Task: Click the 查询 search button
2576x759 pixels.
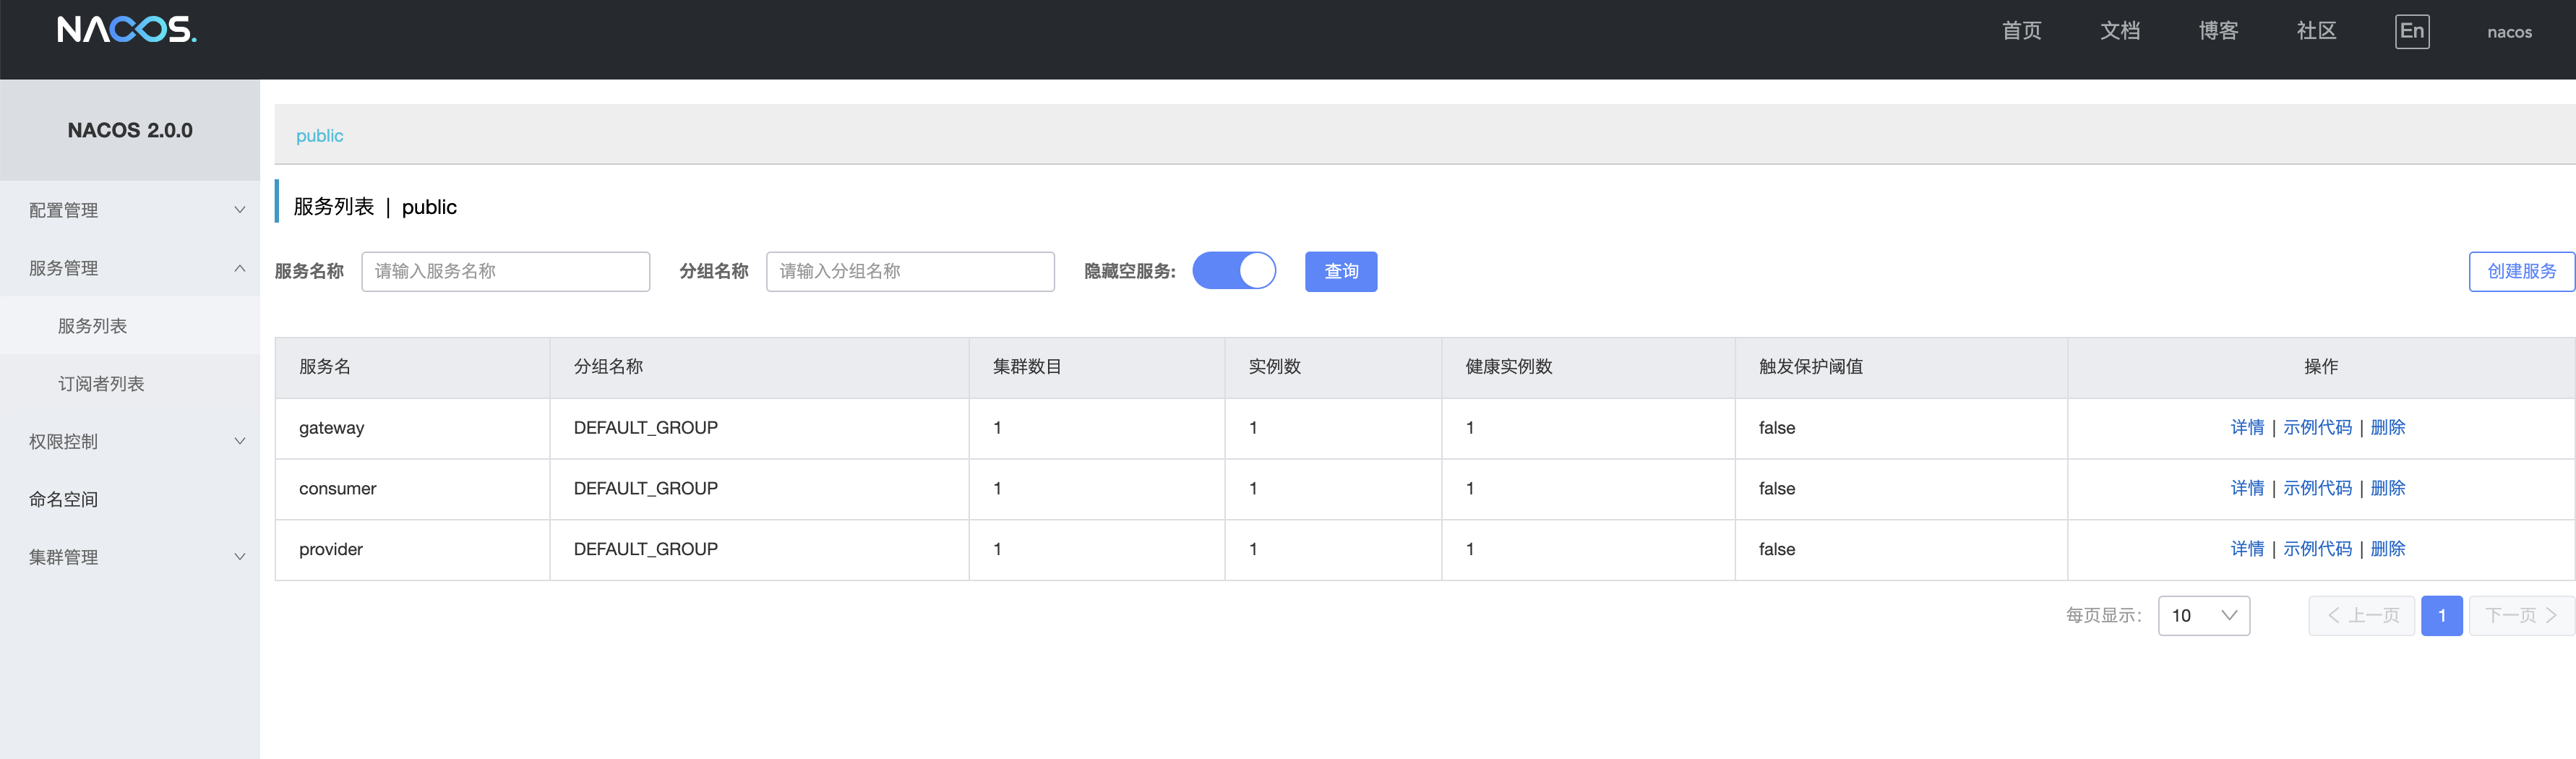Action: (1340, 271)
